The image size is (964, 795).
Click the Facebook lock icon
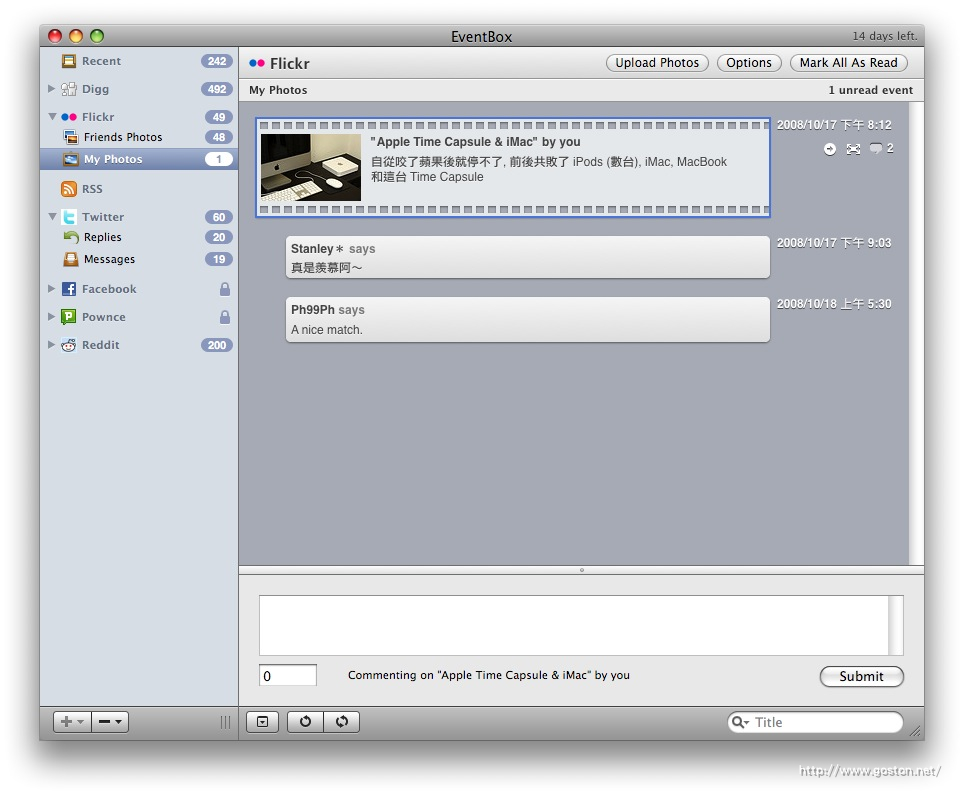(x=225, y=289)
